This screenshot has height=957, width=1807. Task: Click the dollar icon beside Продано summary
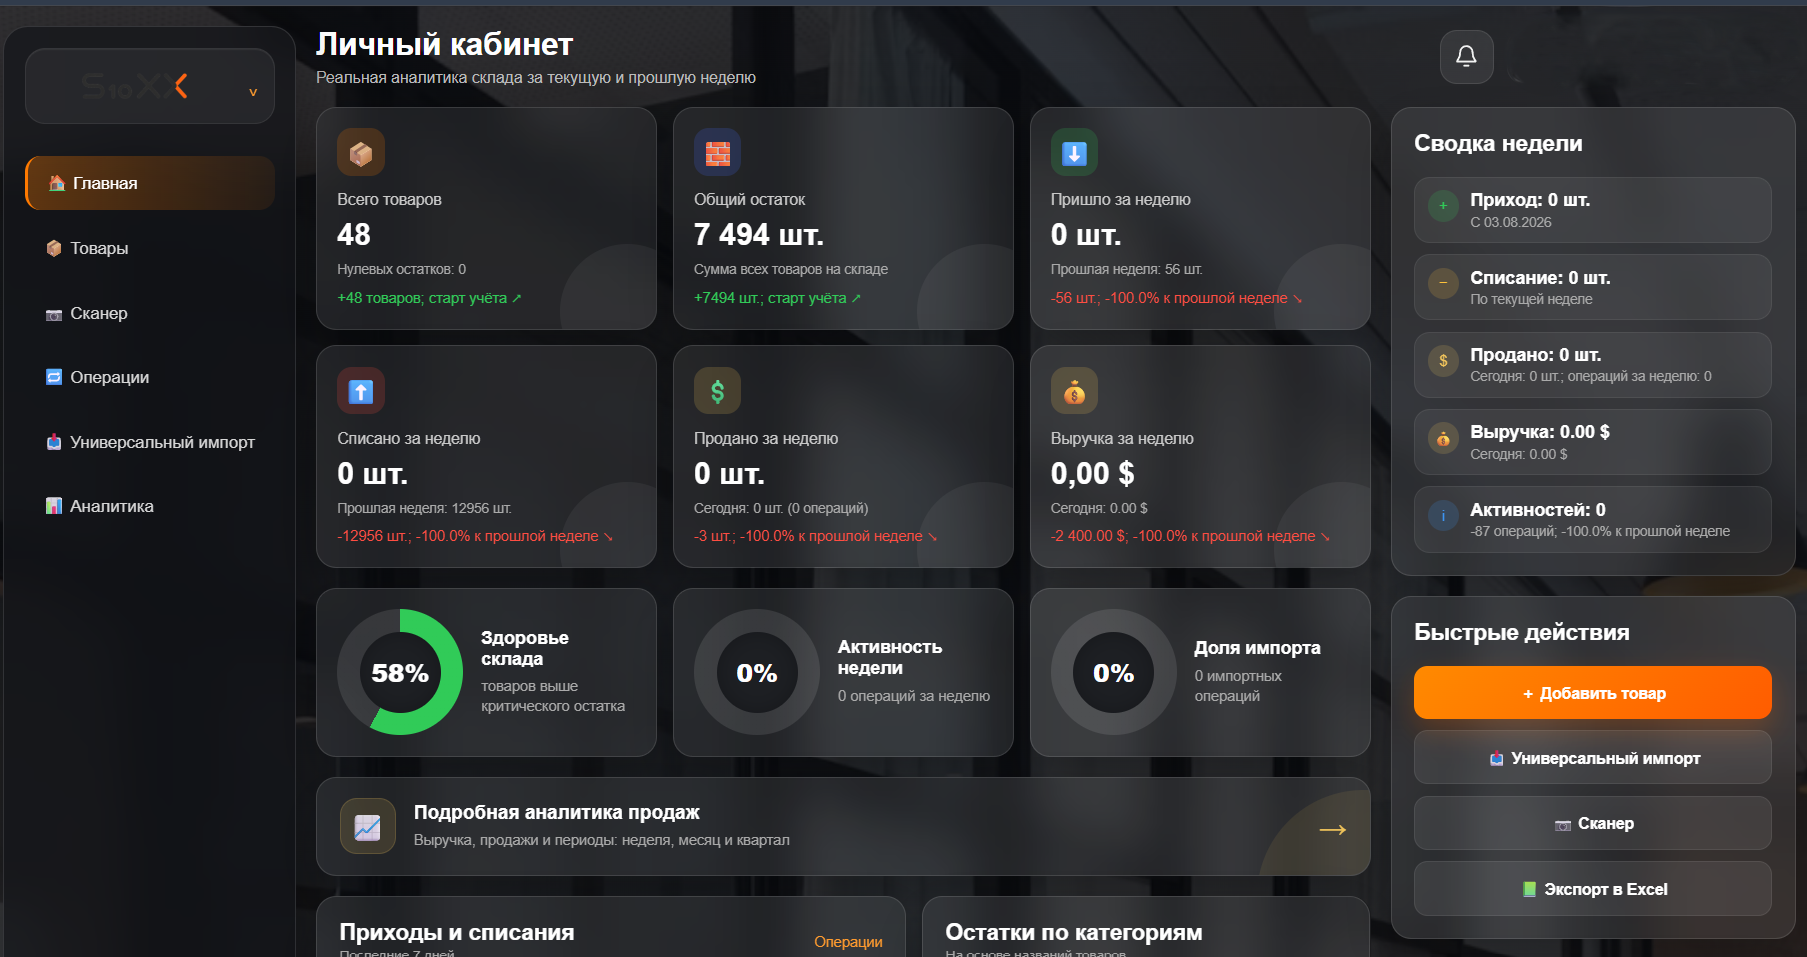1443,361
